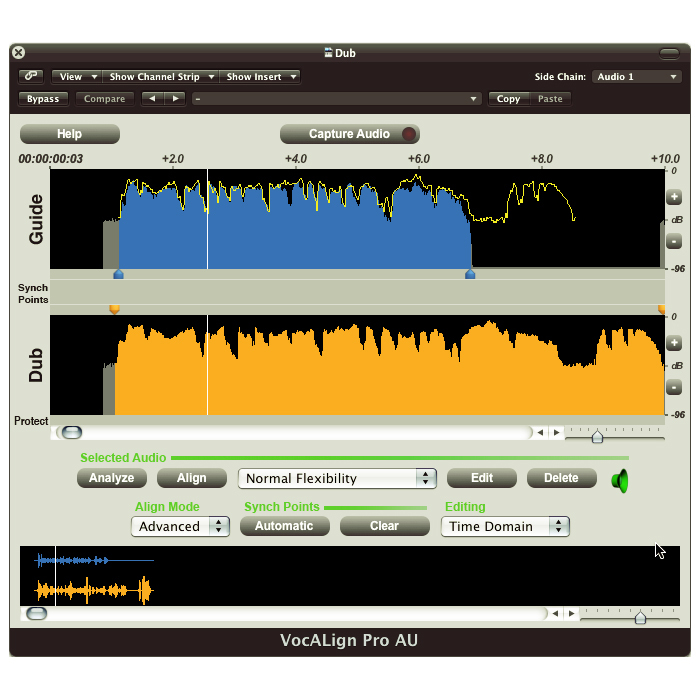Click the orange Dub overview waveform thumbnail

point(94,590)
